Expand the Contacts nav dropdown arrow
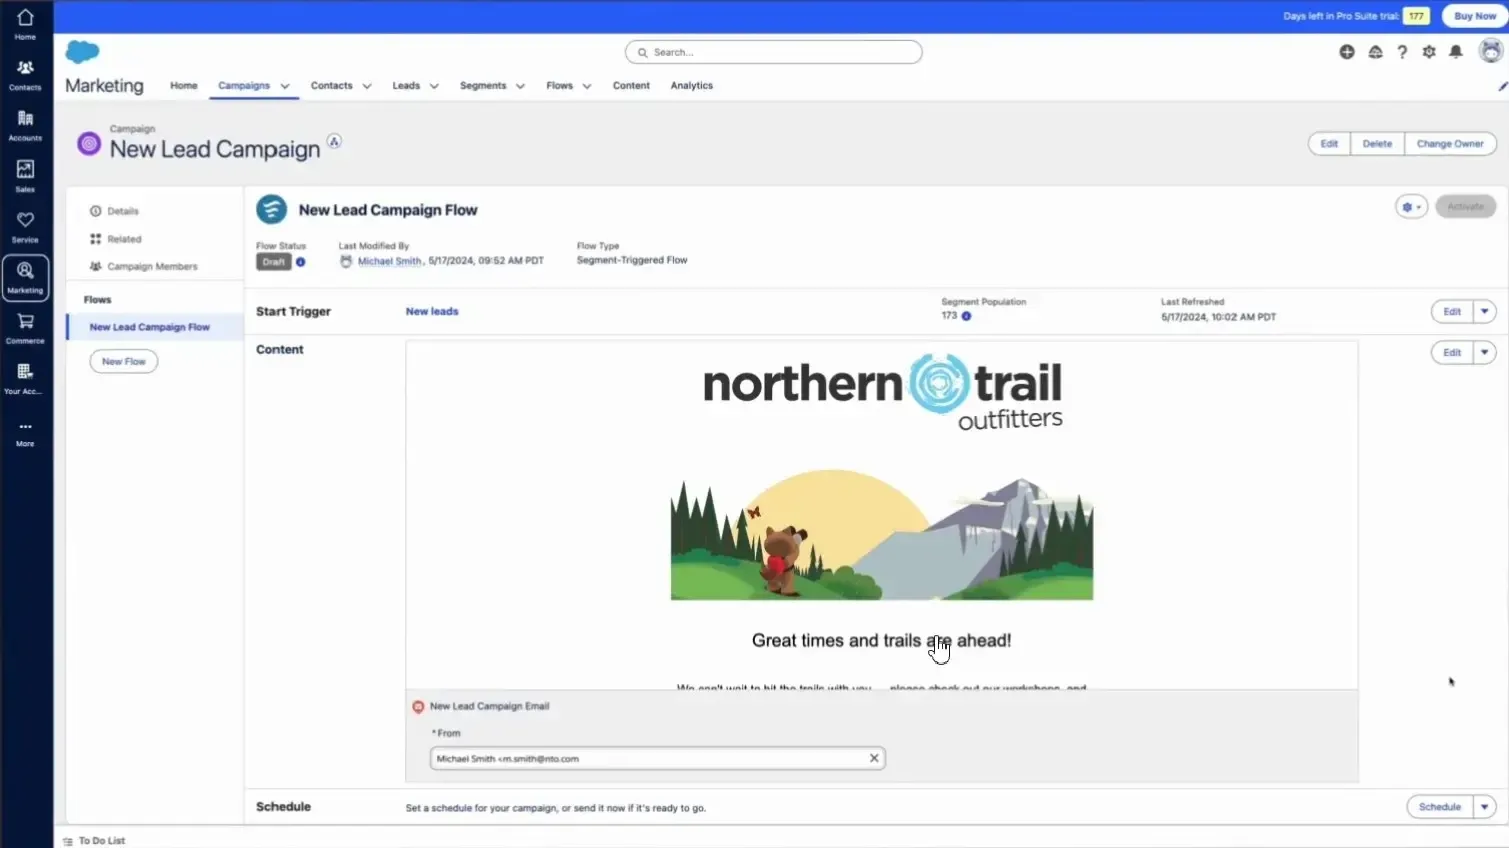This screenshot has height=848, width=1509. pyautogui.click(x=367, y=86)
